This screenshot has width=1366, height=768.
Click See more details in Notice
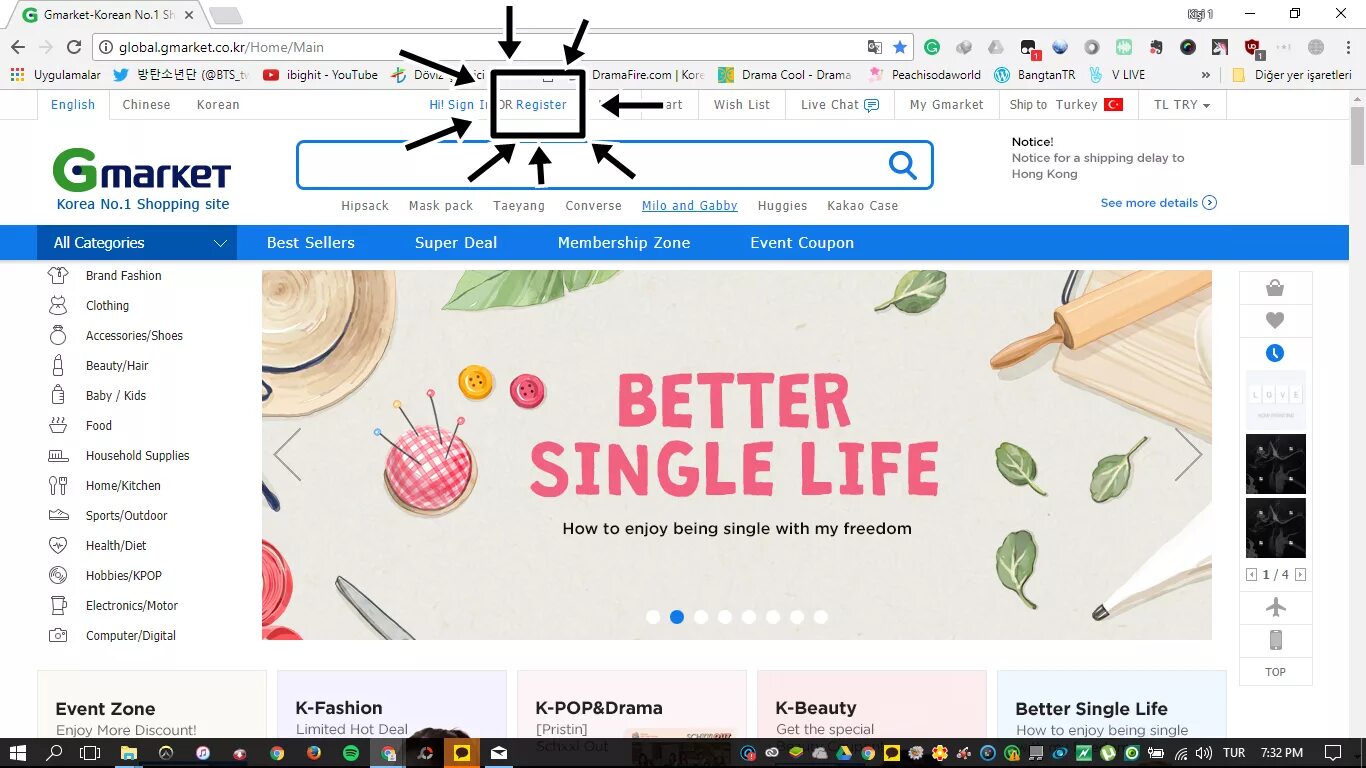point(1158,203)
